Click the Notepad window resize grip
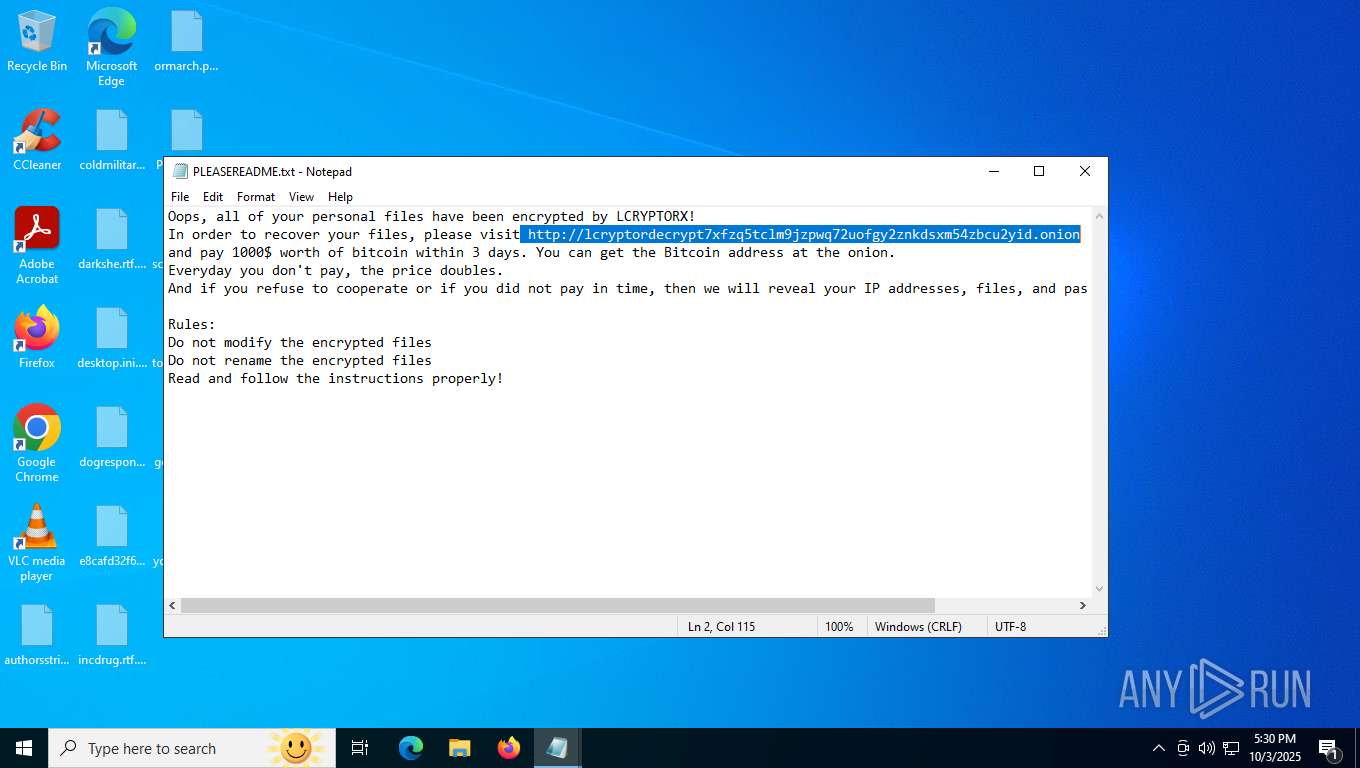 coord(1101,630)
